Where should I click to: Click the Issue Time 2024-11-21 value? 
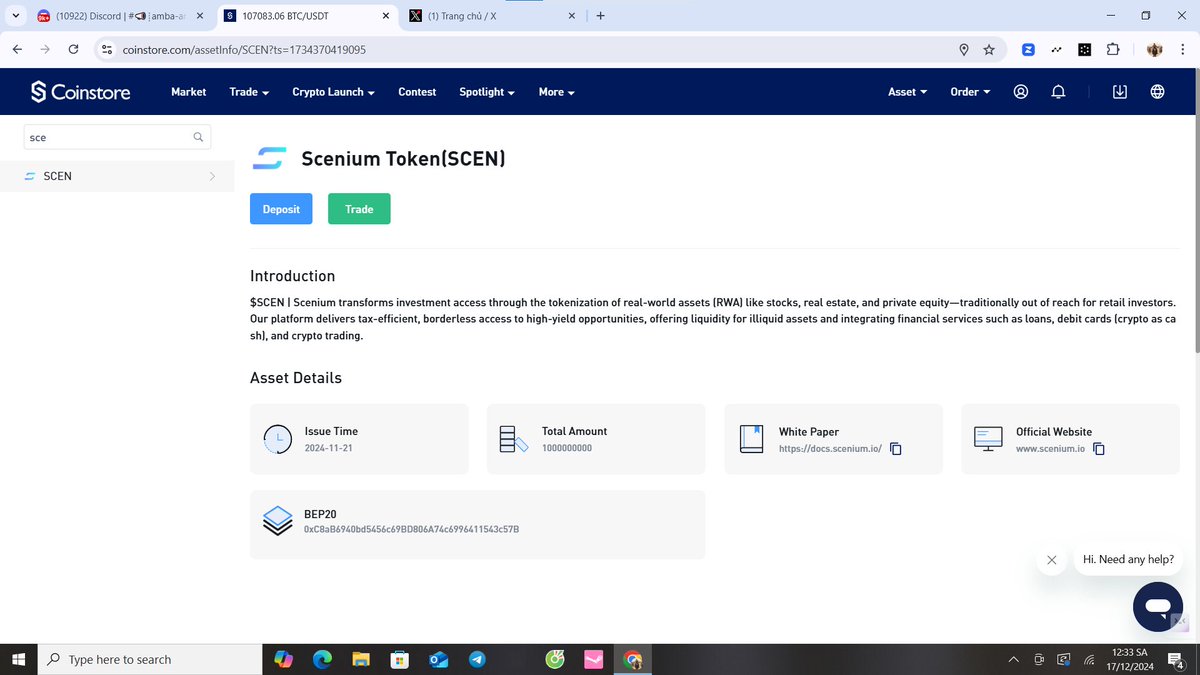coord(328,448)
